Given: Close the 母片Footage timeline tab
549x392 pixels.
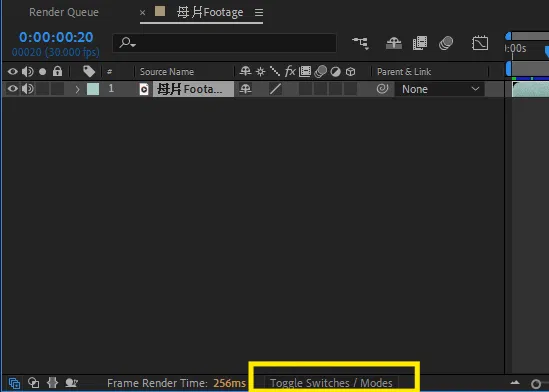Looking at the screenshot, I should pyautogui.click(x=143, y=13).
